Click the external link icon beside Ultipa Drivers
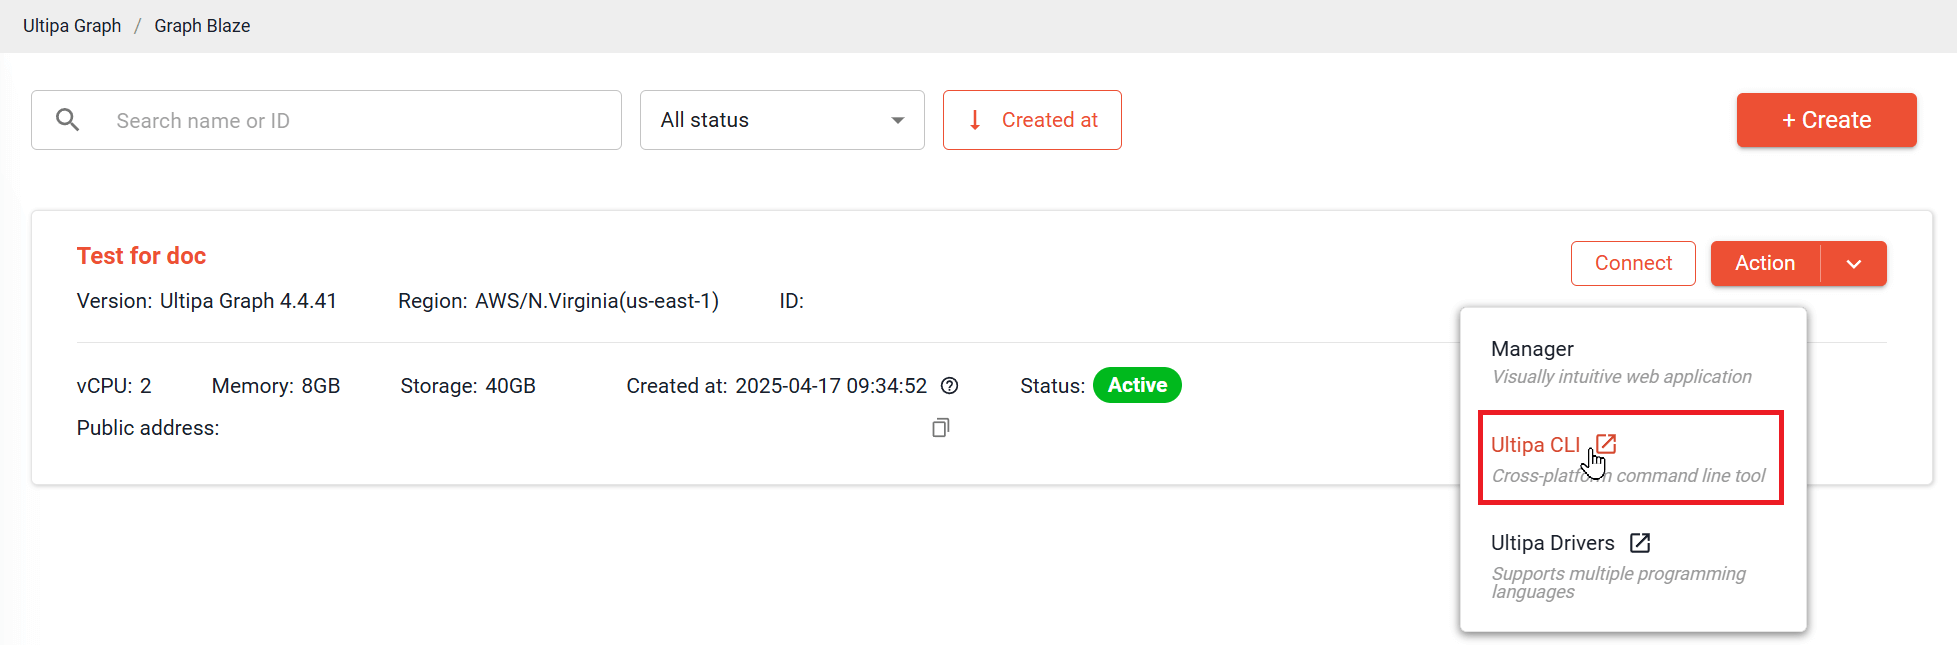The height and width of the screenshot is (645, 1957). (1640, 543)
